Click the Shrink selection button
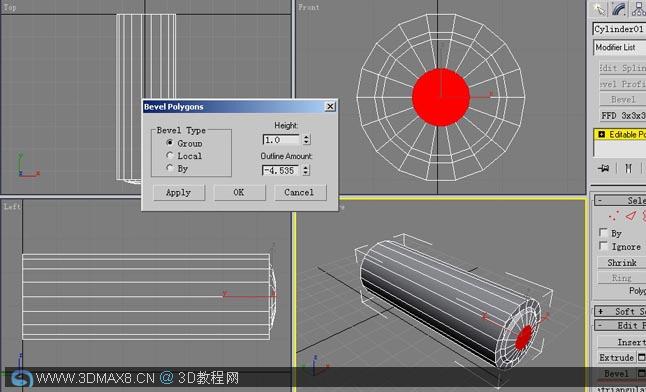 pos(622,263)
